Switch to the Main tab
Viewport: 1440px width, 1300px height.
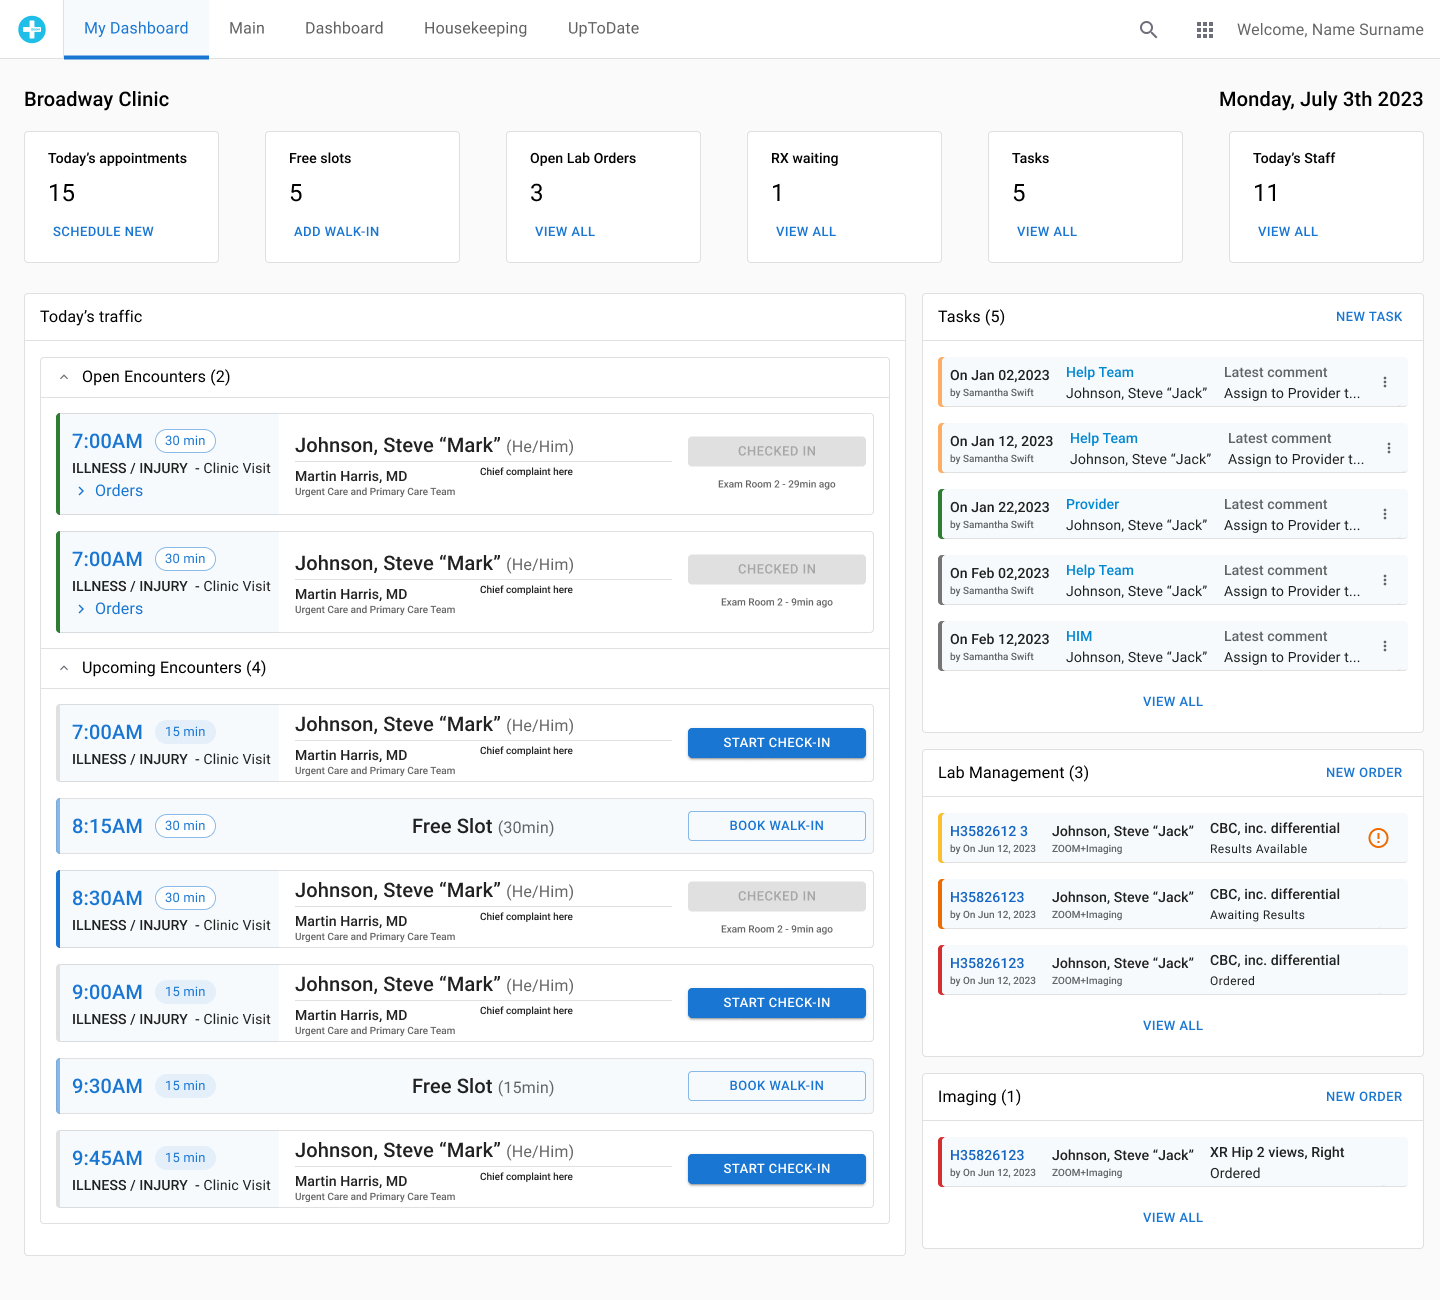coord(247,28)
